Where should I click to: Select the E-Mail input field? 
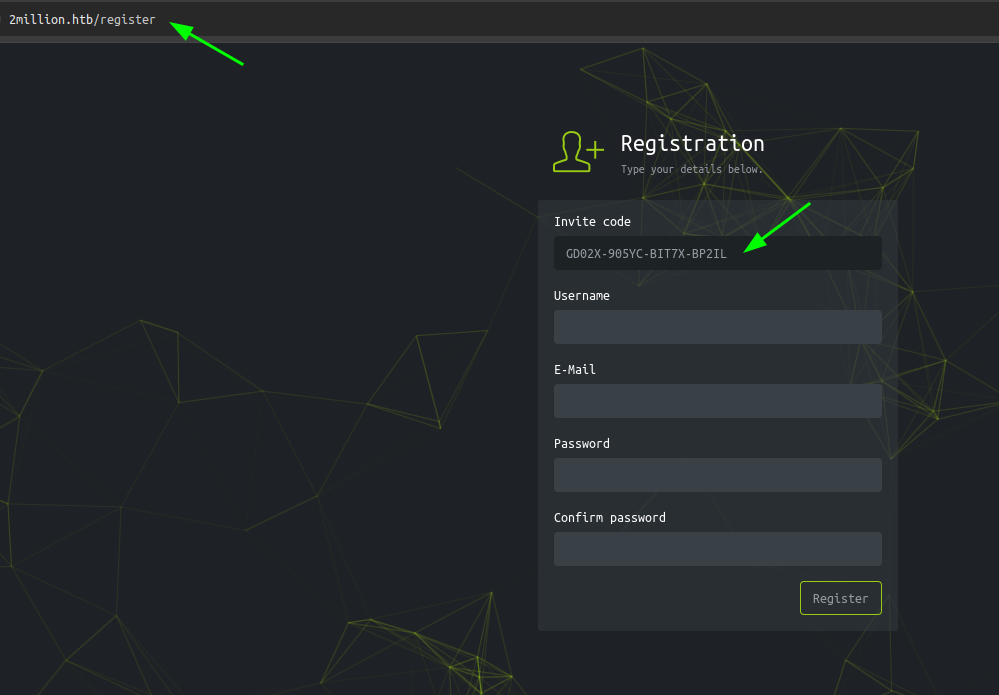click(x=717, y=401)
